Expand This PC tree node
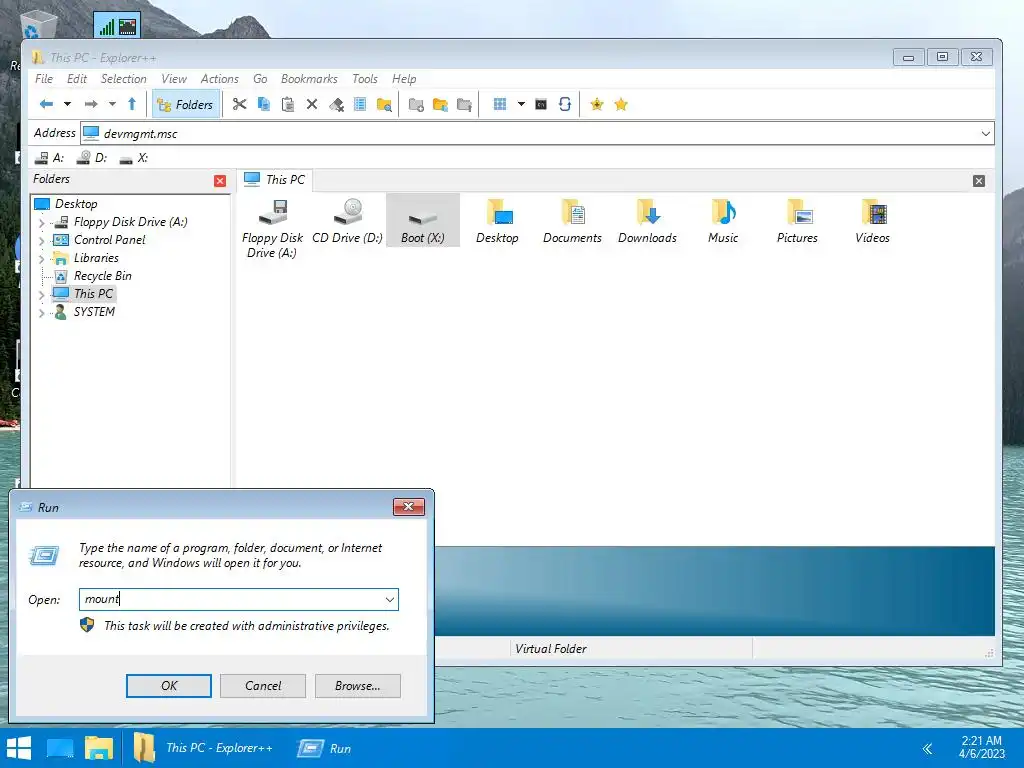Screen dimensions: 1024x768 point(42,295)
